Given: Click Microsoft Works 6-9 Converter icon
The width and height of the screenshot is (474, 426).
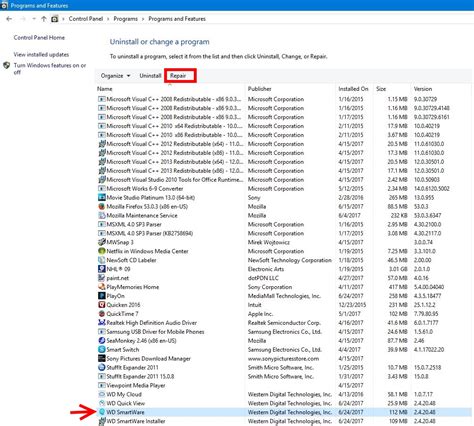Looking at the screenshot, I should (x=102, y=188).
